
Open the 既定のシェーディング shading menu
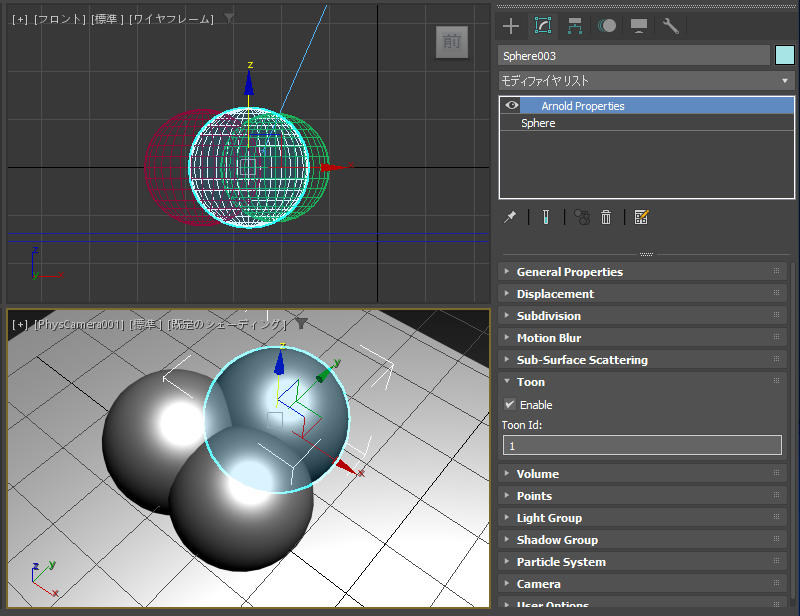pos(227,325)
